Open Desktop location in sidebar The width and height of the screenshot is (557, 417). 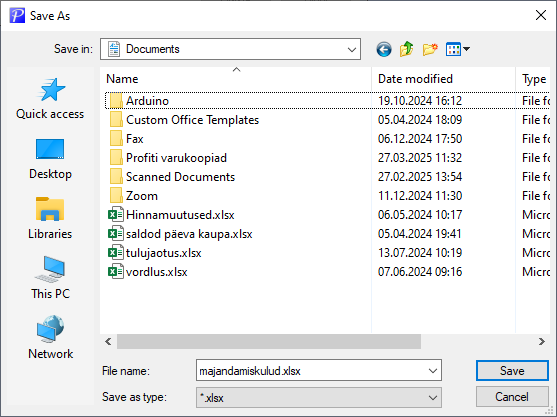click(50, 159)
